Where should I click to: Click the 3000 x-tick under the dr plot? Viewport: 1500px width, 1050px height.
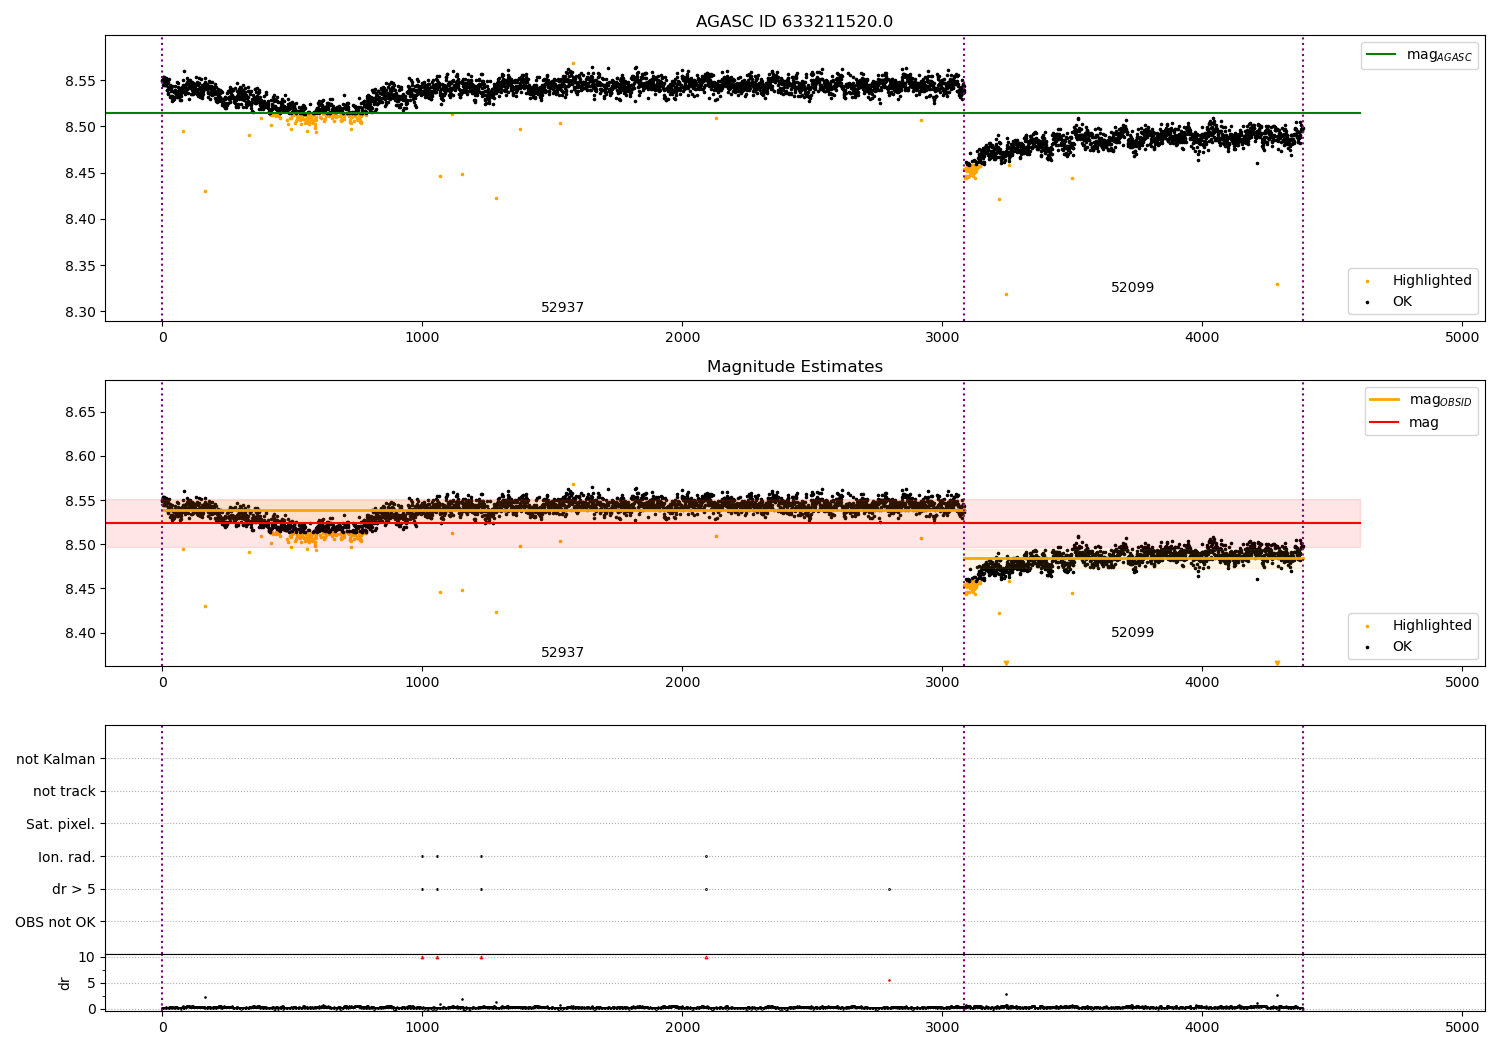(942, 1026)
